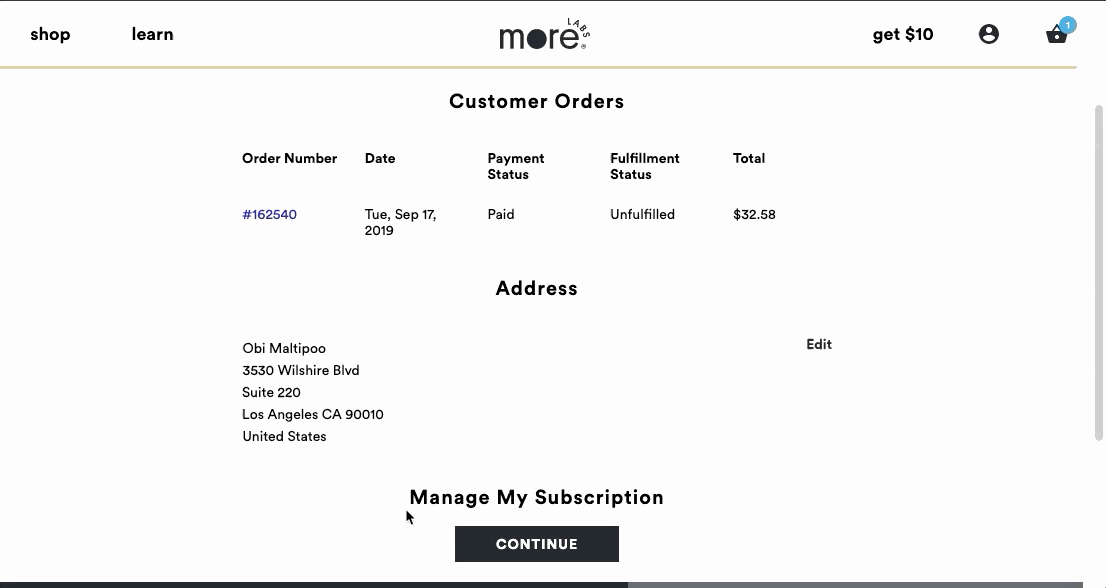
Task: Click the get $10 link
Action: point(902,34)
